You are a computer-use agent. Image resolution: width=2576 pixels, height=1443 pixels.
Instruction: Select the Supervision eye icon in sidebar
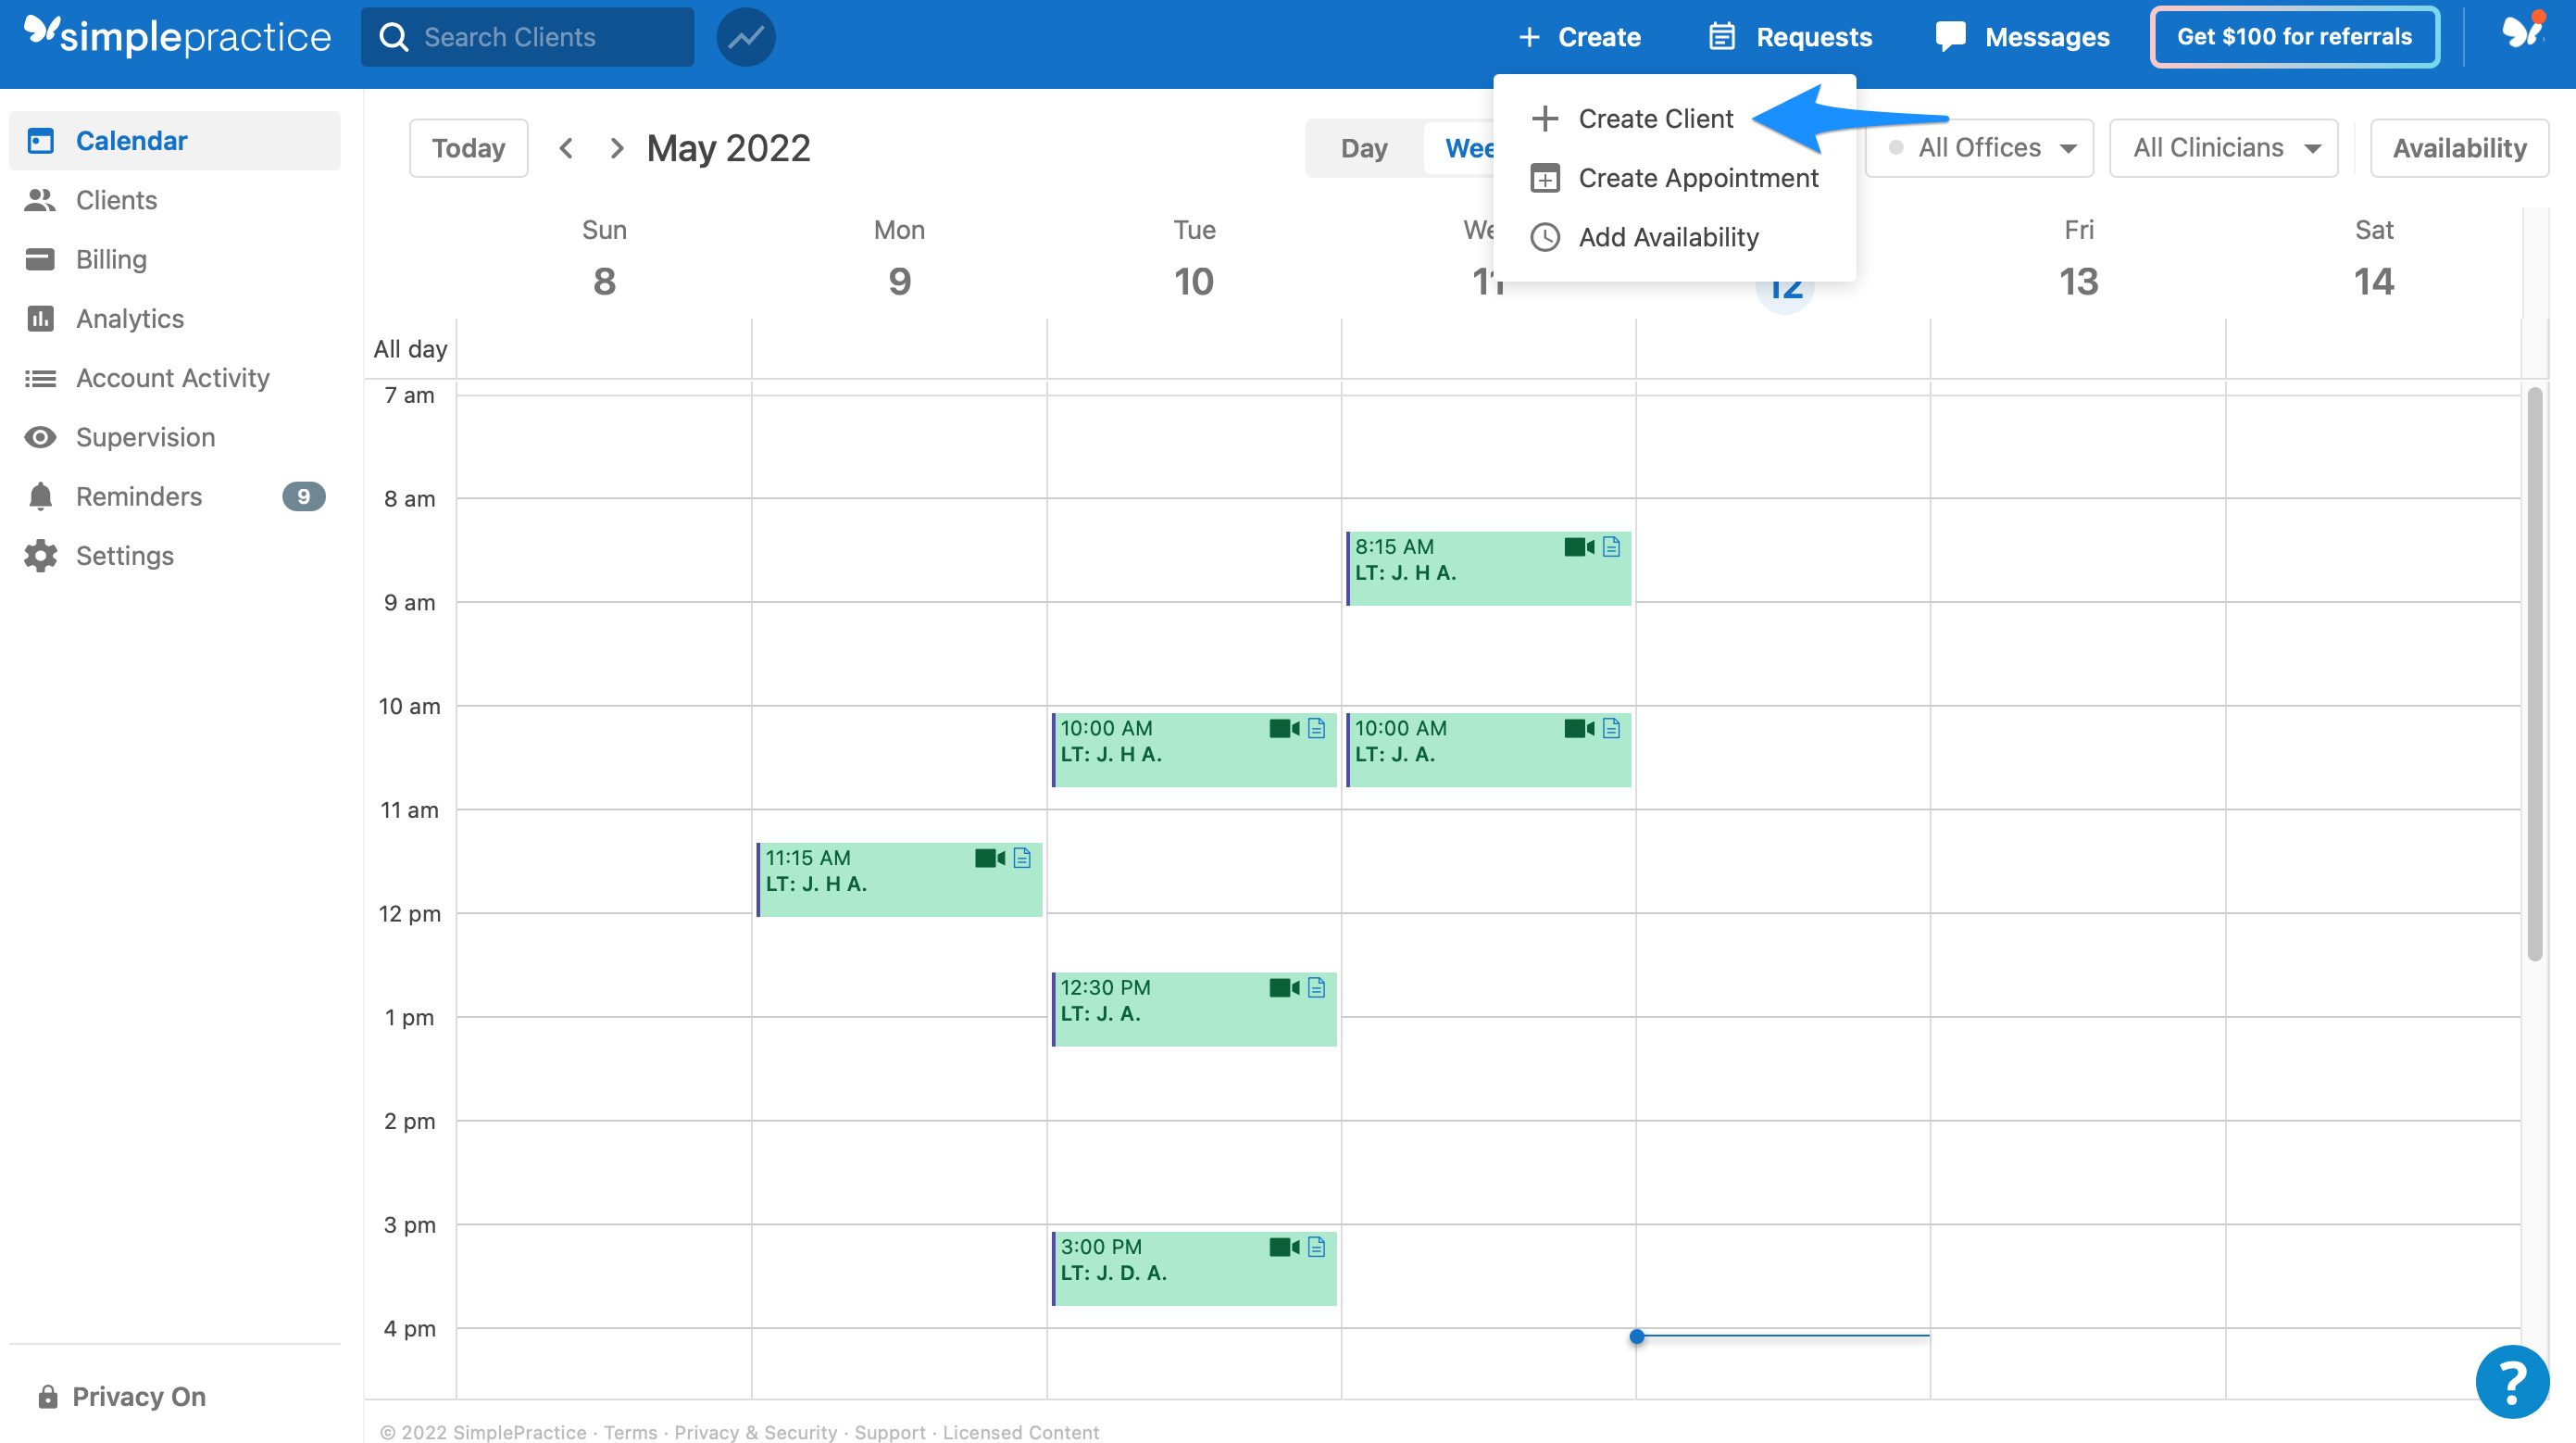tap(40, 437)
